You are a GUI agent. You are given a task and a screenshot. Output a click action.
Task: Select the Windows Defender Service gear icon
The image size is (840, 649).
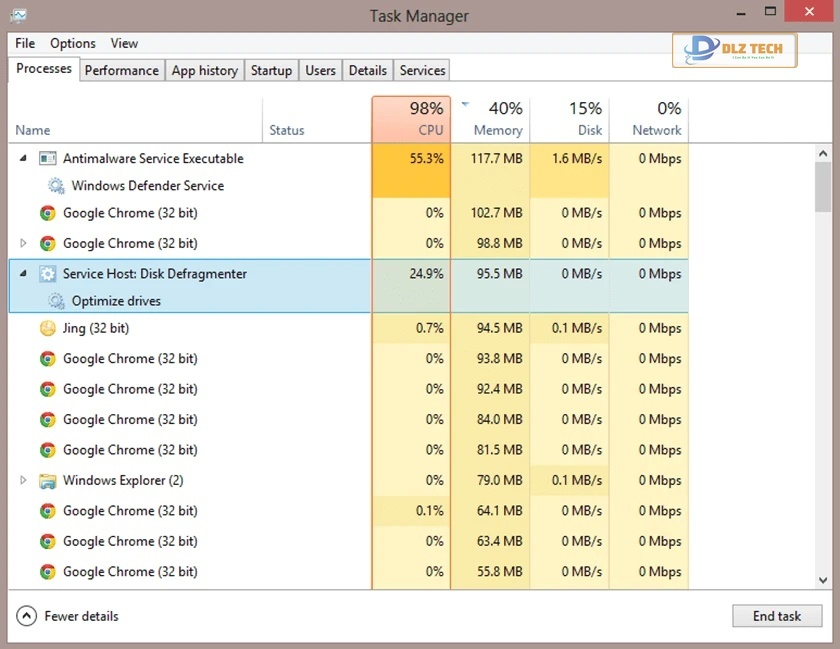[x=55, y=185]
